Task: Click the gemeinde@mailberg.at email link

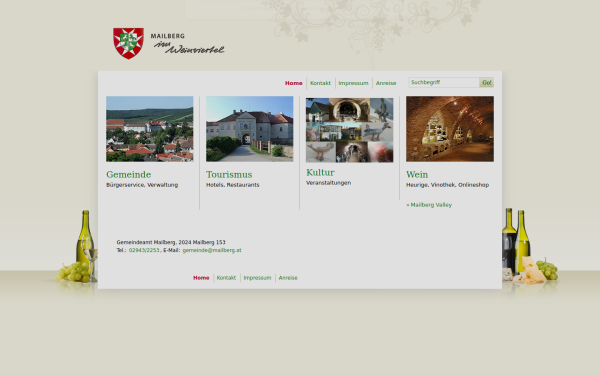Action: click(x=212, y=250)
